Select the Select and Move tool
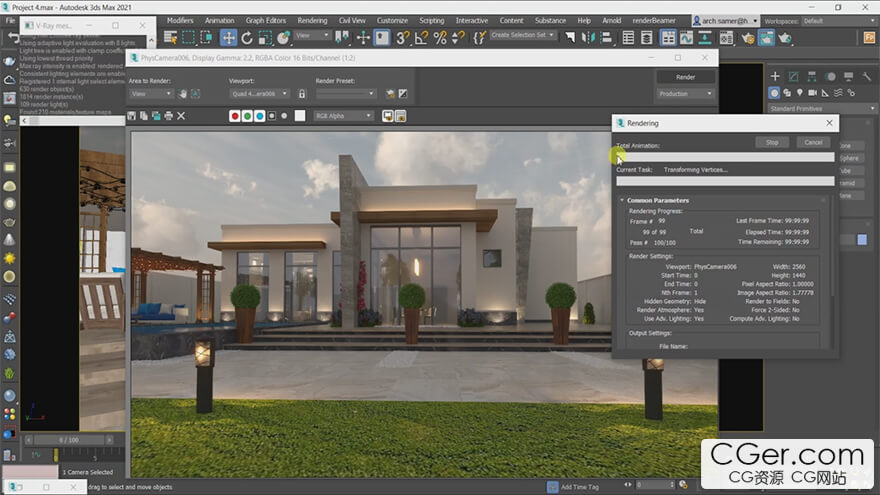 tap(228, 38)
